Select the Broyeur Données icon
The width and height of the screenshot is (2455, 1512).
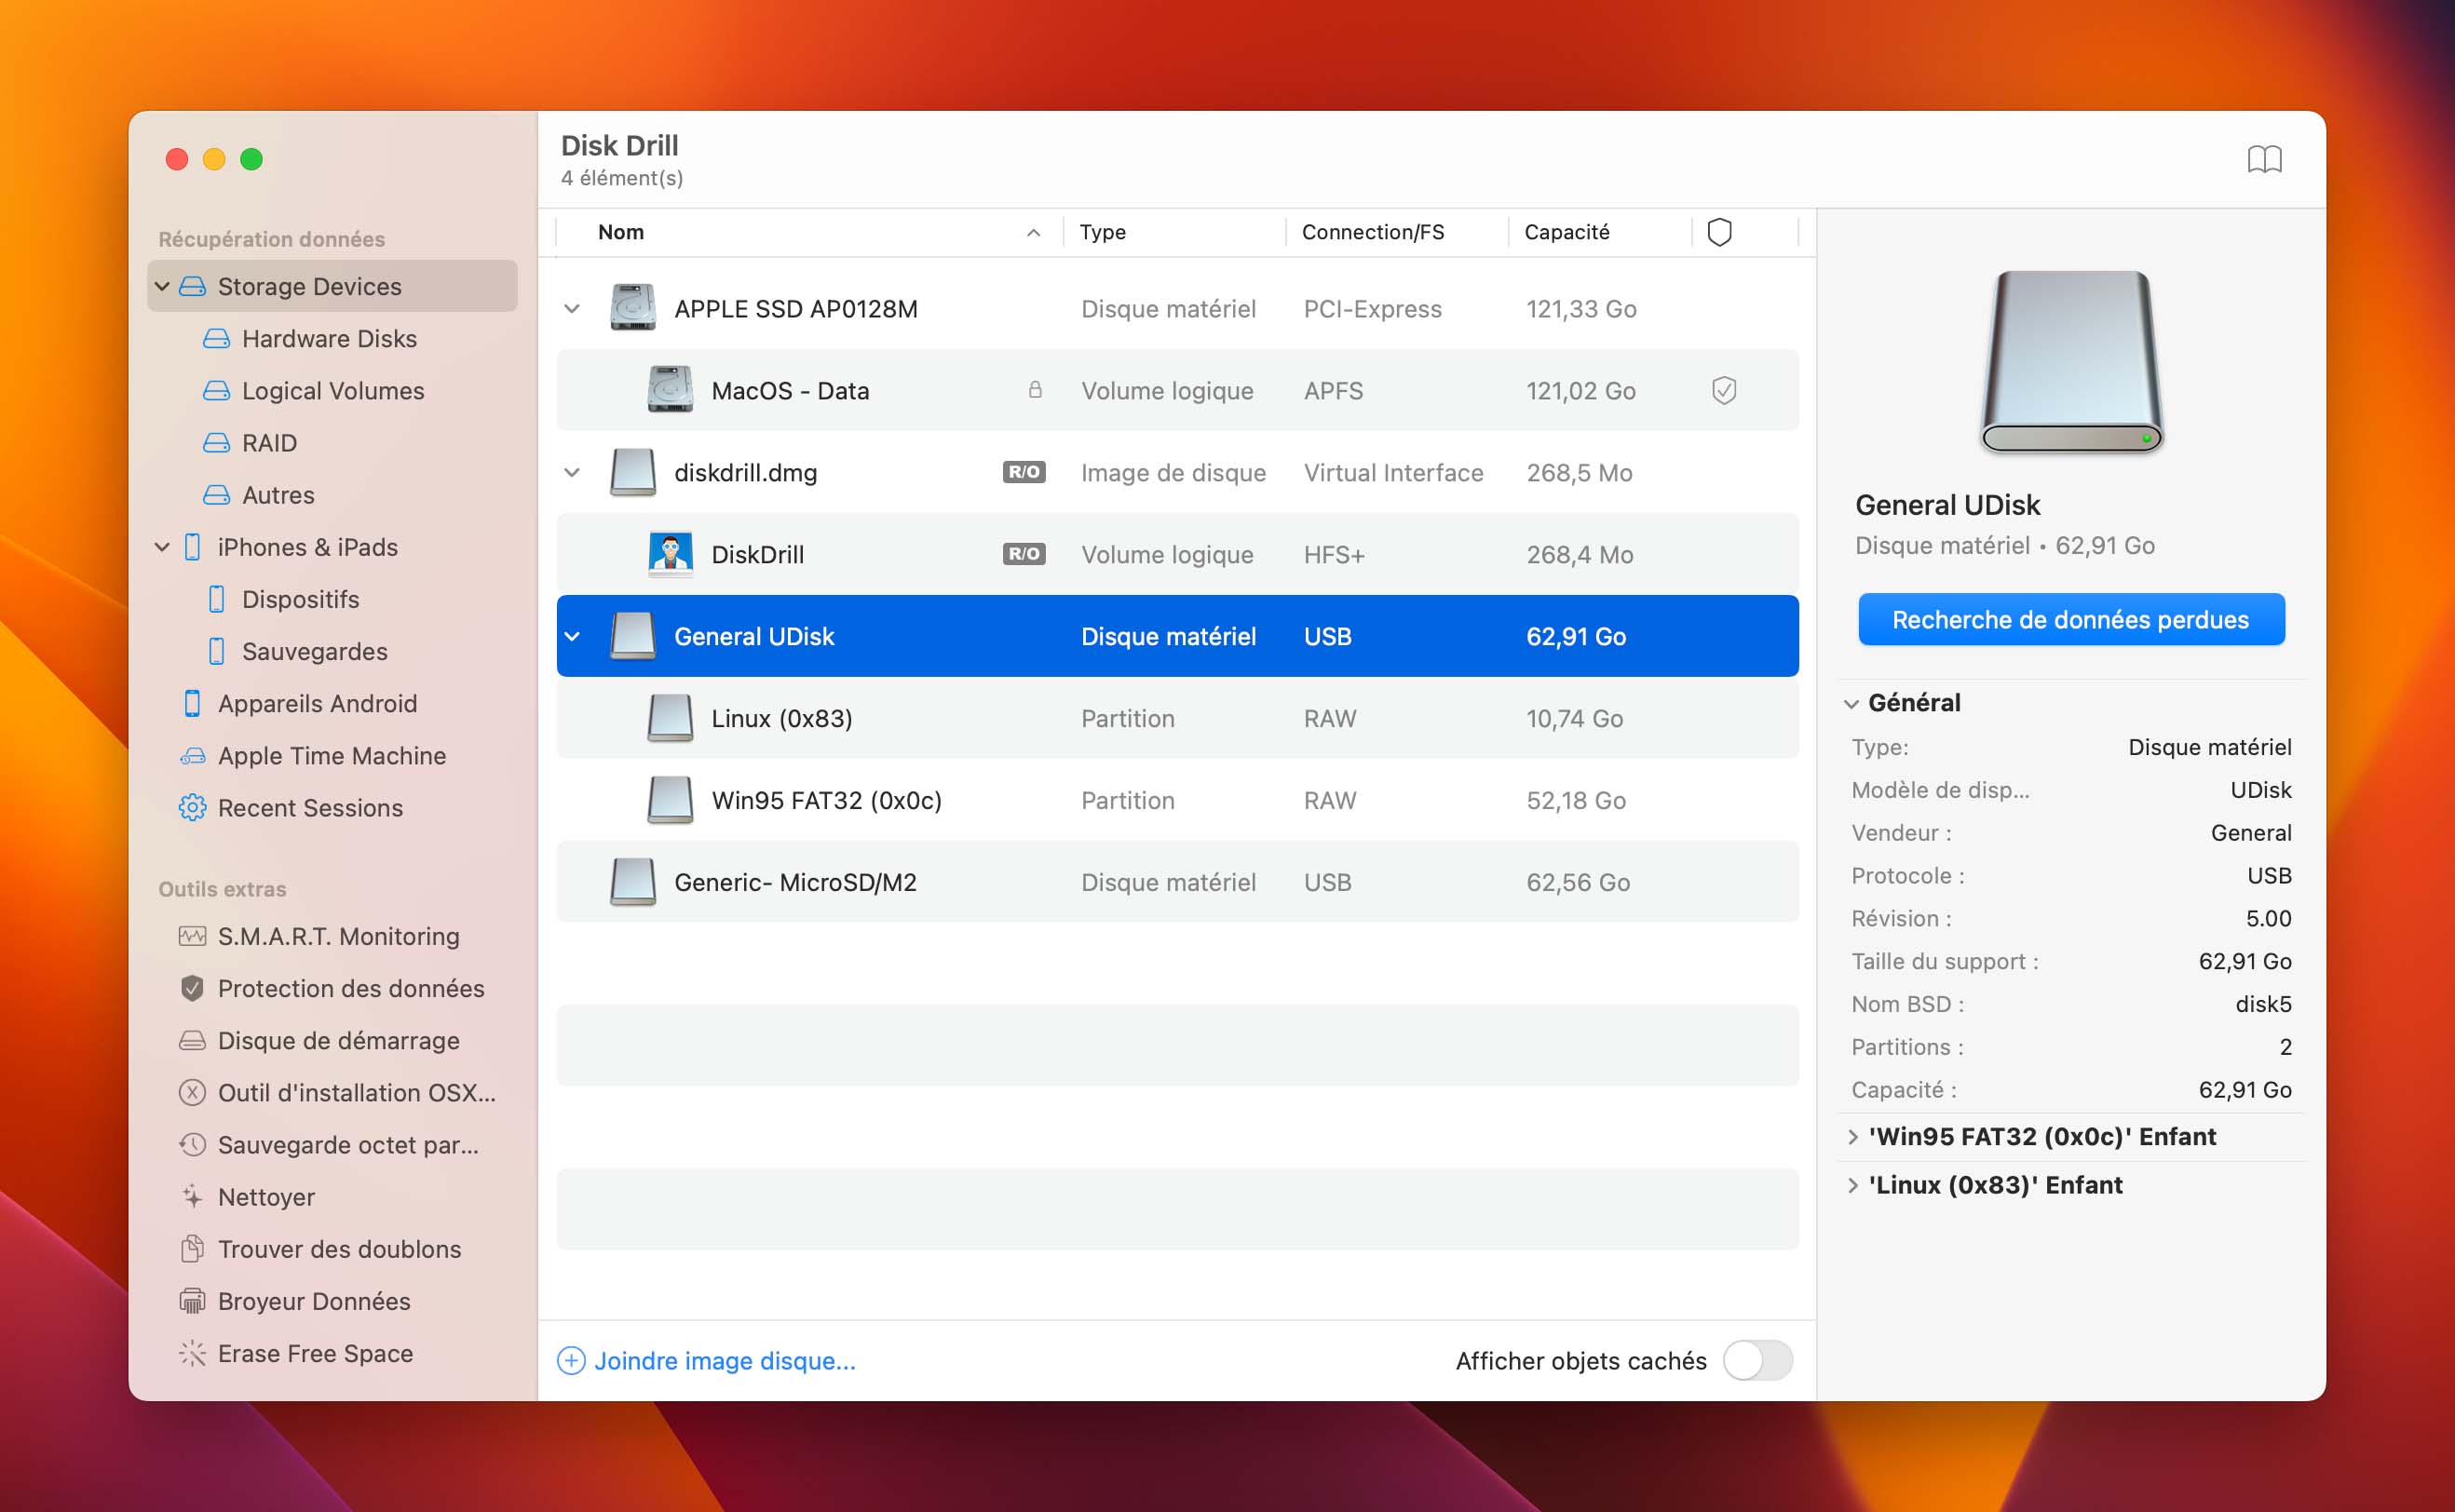click(191, 1302)
